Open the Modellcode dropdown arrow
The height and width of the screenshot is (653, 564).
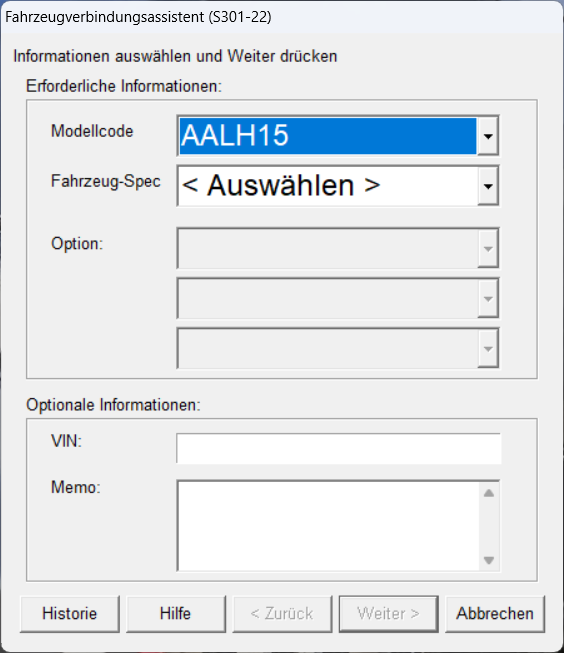click(x=488, y=136)
